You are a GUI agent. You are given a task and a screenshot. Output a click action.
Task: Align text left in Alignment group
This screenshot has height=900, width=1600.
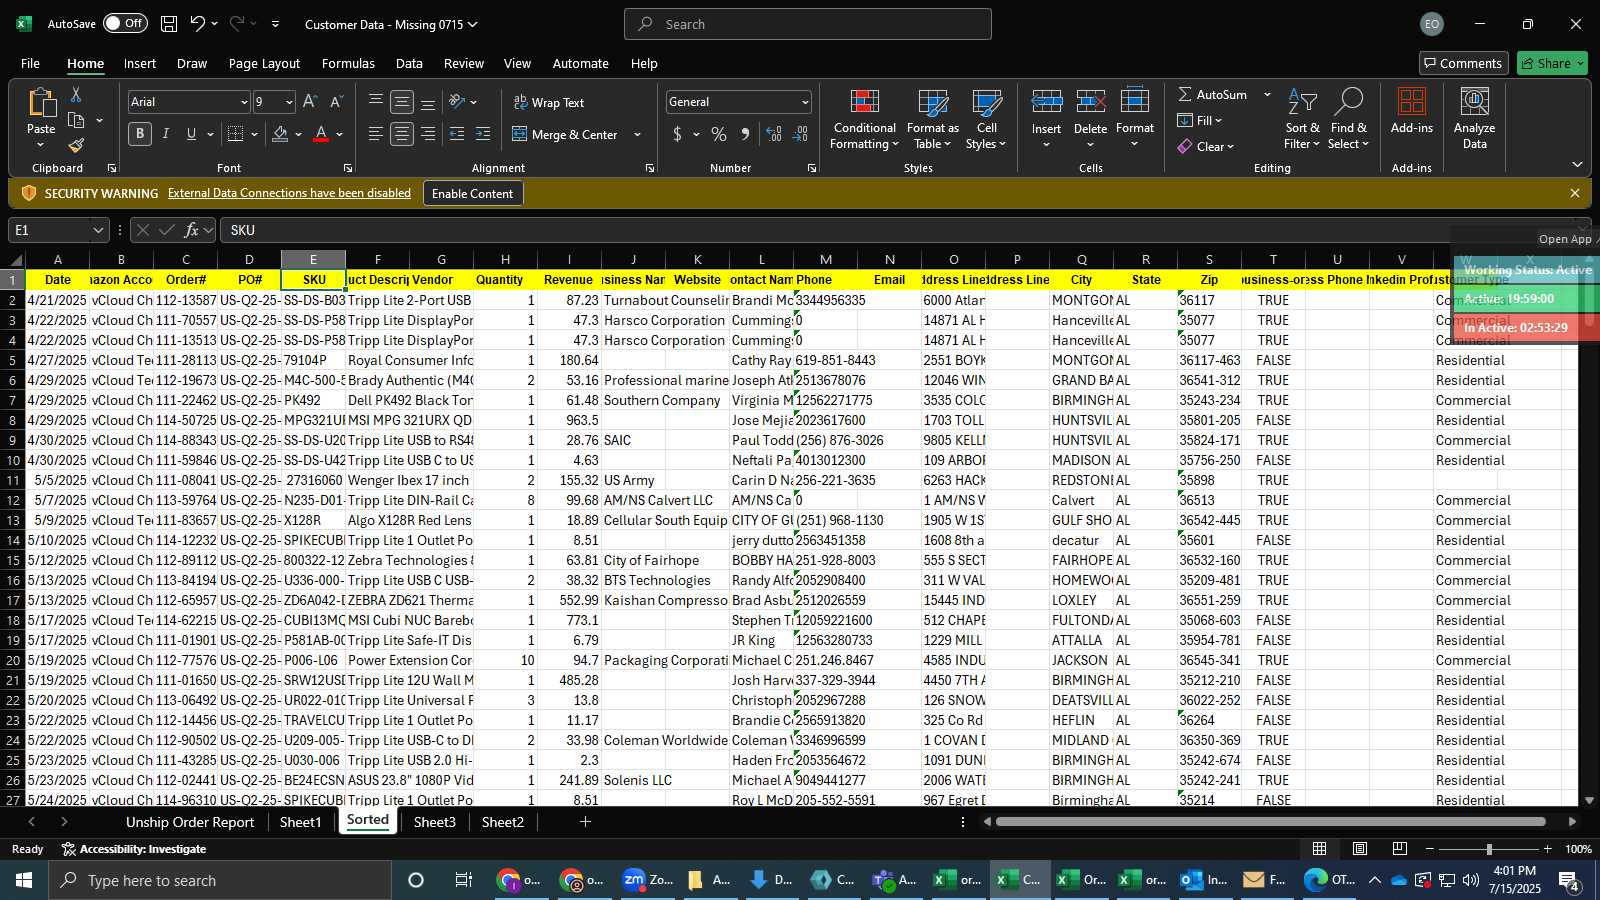point(376,134)
